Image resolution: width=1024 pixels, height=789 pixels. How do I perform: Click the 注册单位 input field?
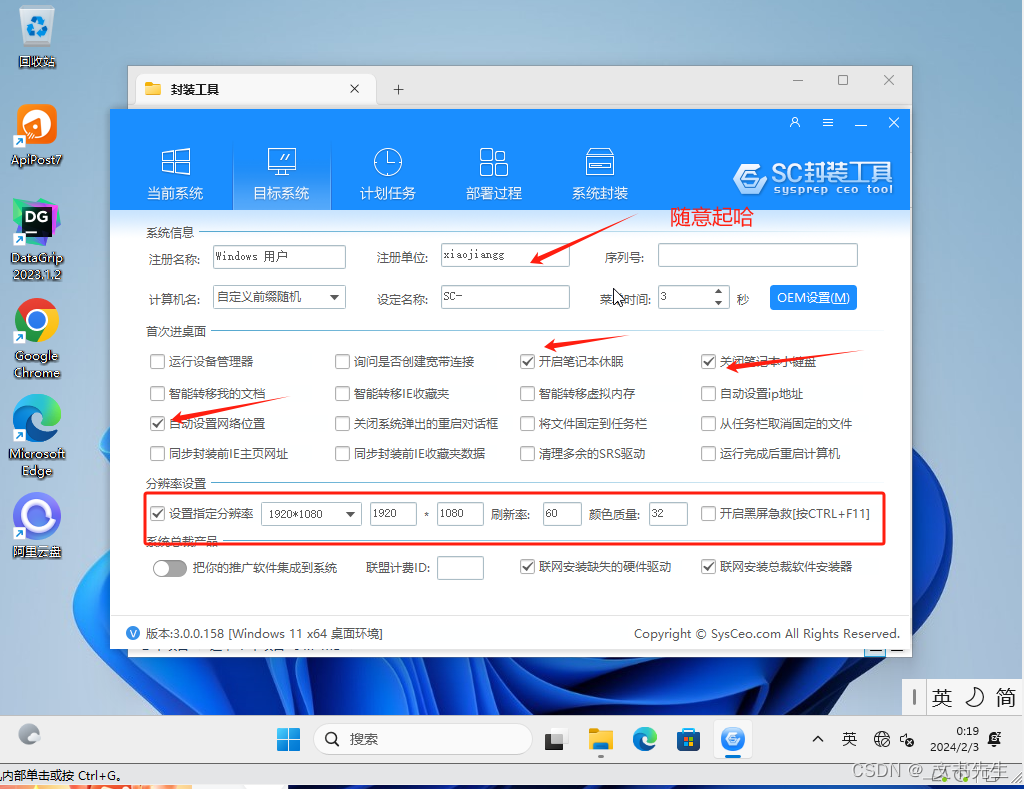click(505, 255)
